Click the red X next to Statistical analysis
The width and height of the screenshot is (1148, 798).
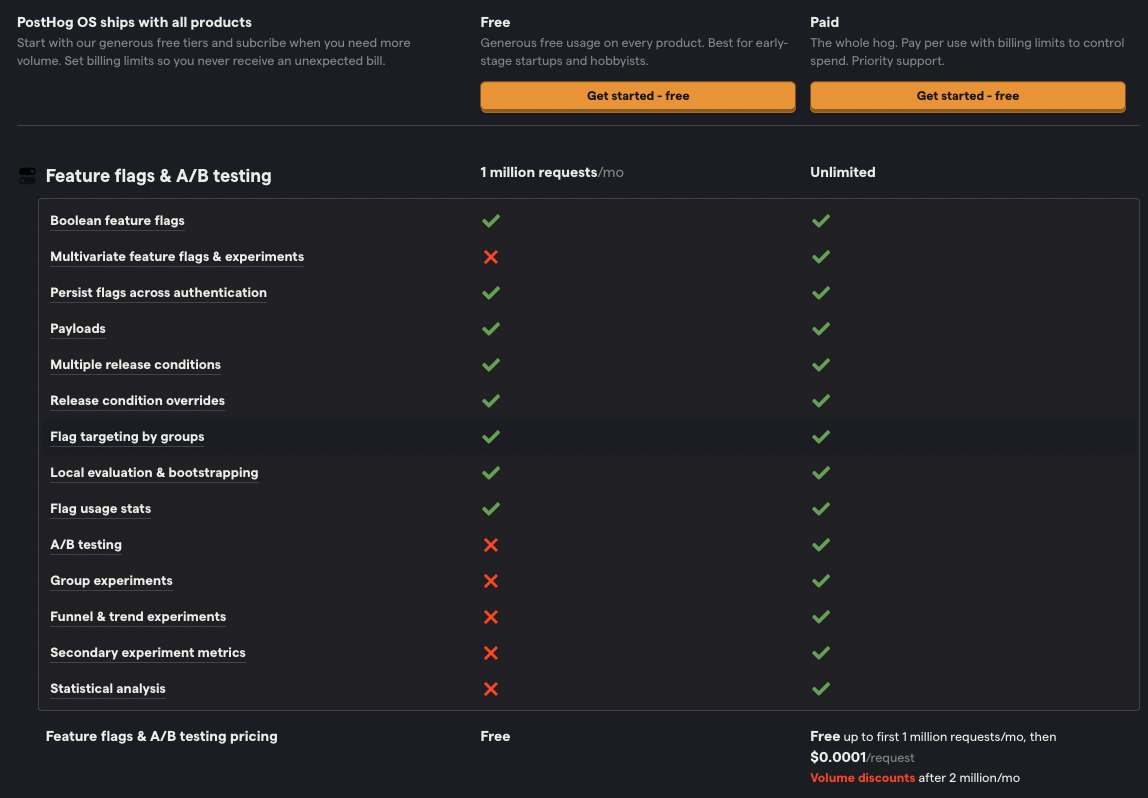tap(491, 689)
